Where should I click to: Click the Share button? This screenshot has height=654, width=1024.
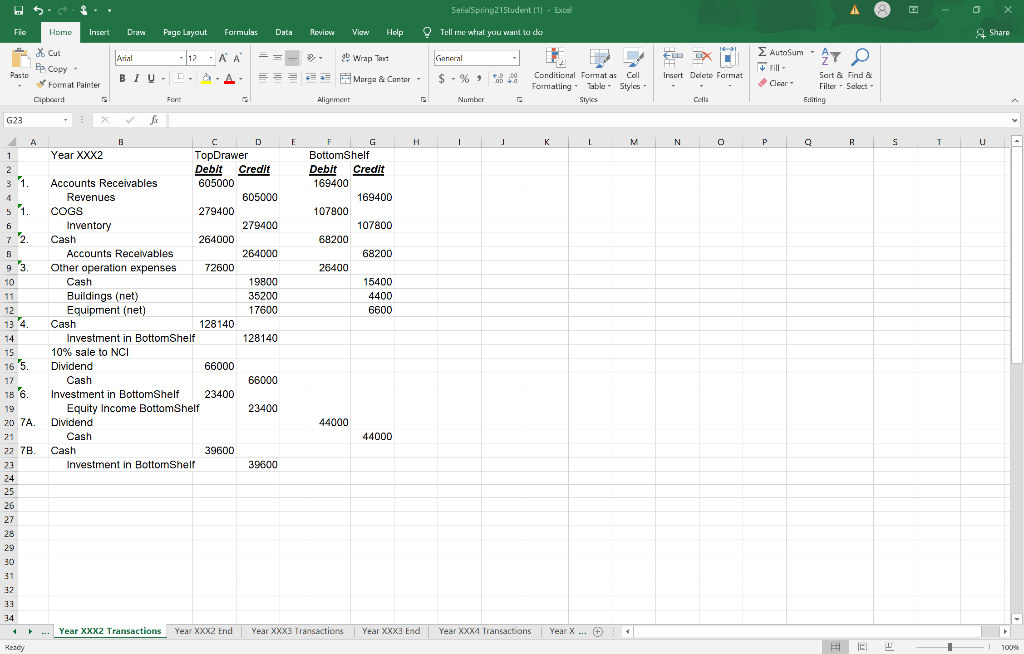click(x=994, y=31)
